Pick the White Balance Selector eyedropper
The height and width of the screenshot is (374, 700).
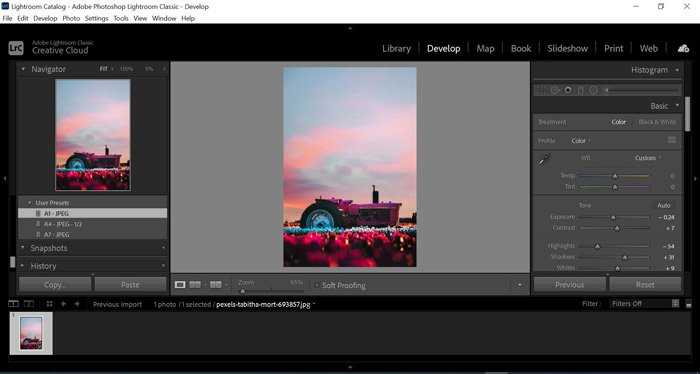pos(544,160)
